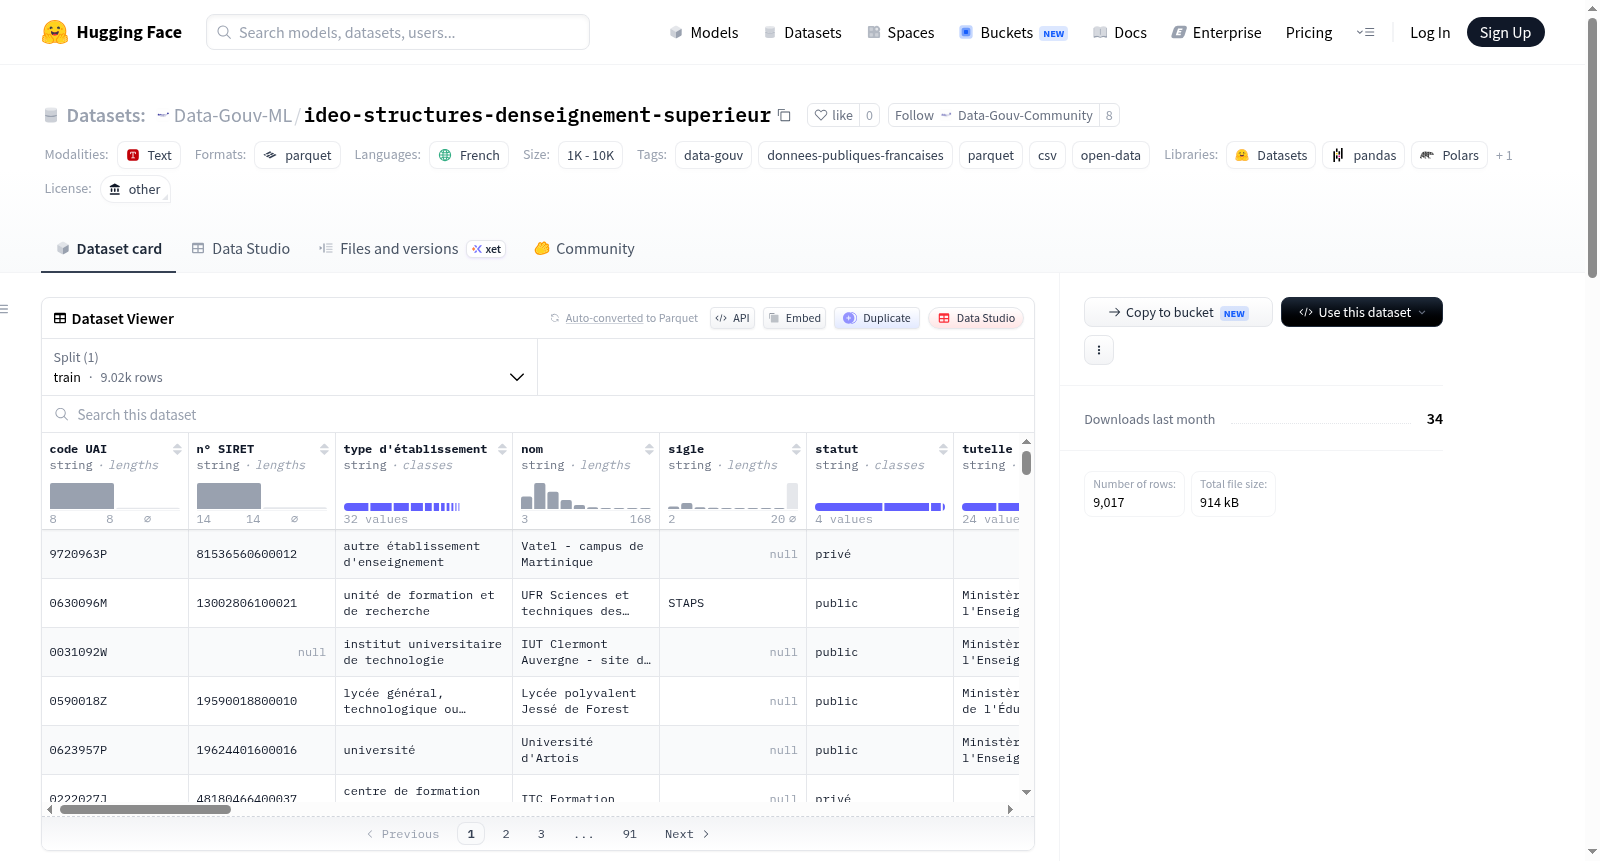This screenshot has height=861, width=1600.
Task: Click the Copy to bucket button
Action: click(x=1178, y=312)
